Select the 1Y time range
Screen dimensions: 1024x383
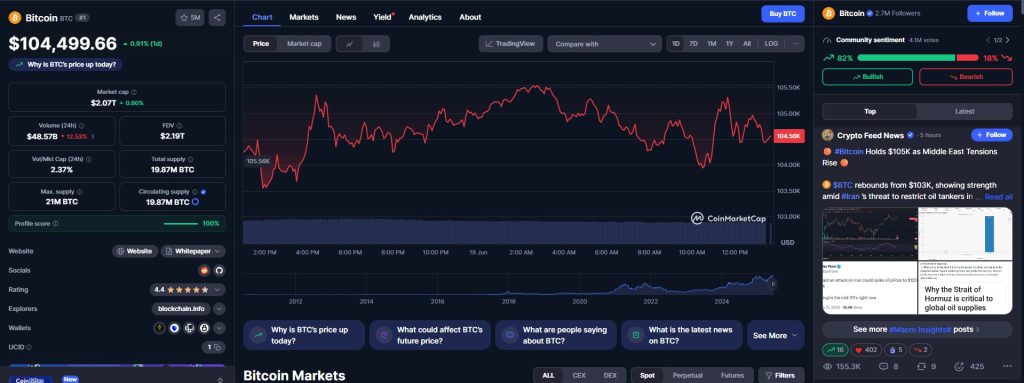pyautogui.click(x=729, y=44)
